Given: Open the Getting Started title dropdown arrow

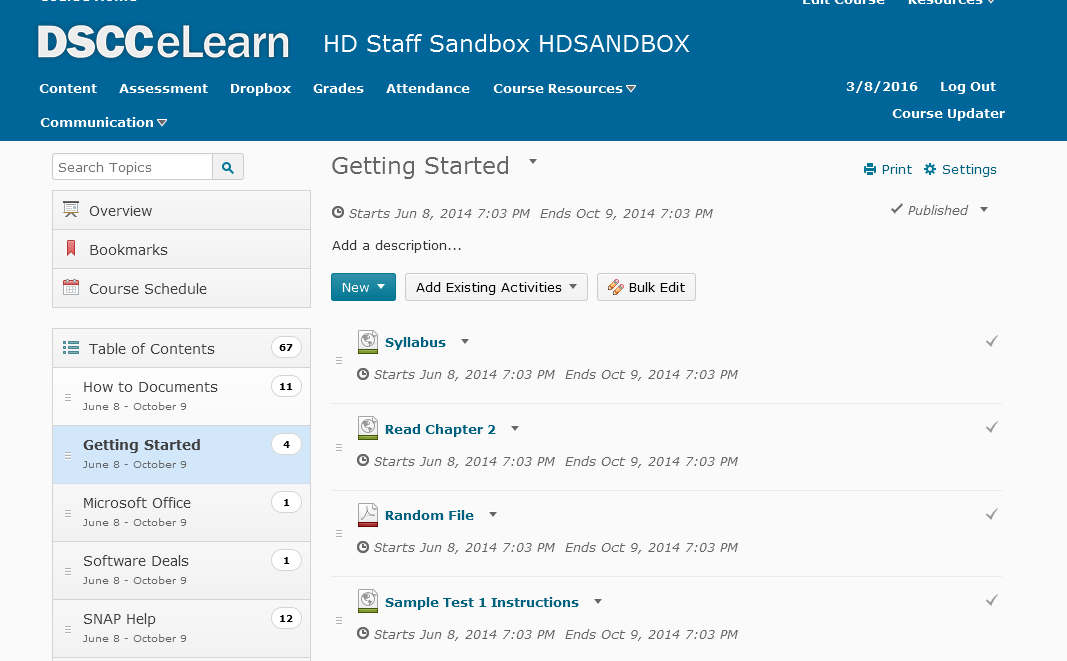Looking at the screenshot, I should [533, 162].
